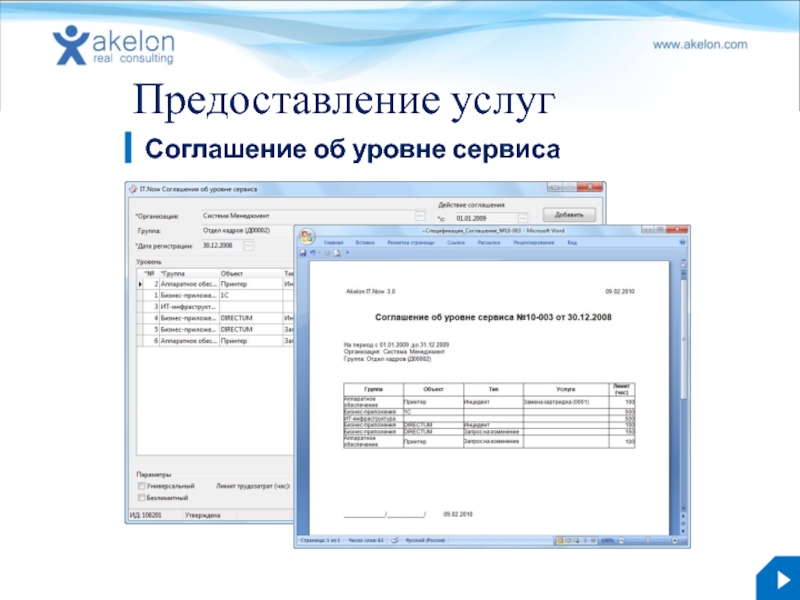Screen dimensions: 800x600
Task: Click the akelon logo on the slide
Action: [x=113, y=45]
